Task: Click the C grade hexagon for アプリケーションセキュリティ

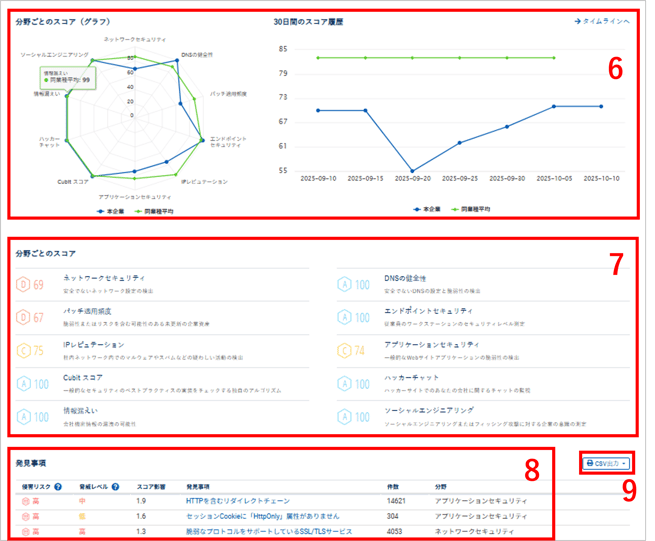Action: coord(346,350)
